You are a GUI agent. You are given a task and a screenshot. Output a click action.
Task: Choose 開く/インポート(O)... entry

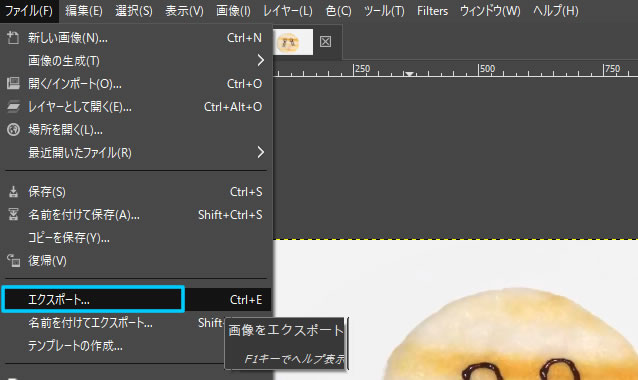point(136,84)
